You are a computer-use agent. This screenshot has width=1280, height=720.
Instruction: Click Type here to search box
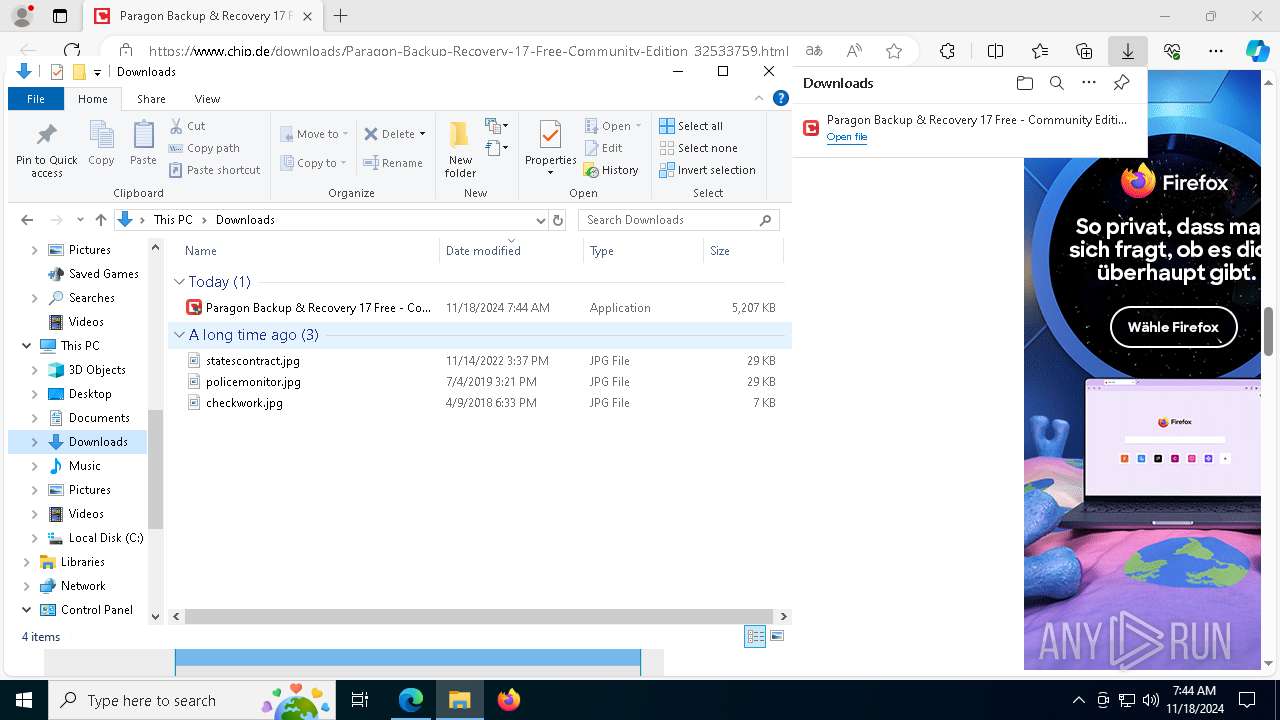coord(190,700)
